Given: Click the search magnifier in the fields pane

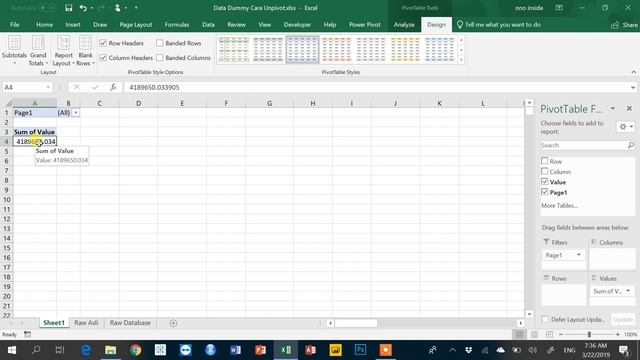Looking at the screenshot, I should [631, 145].
